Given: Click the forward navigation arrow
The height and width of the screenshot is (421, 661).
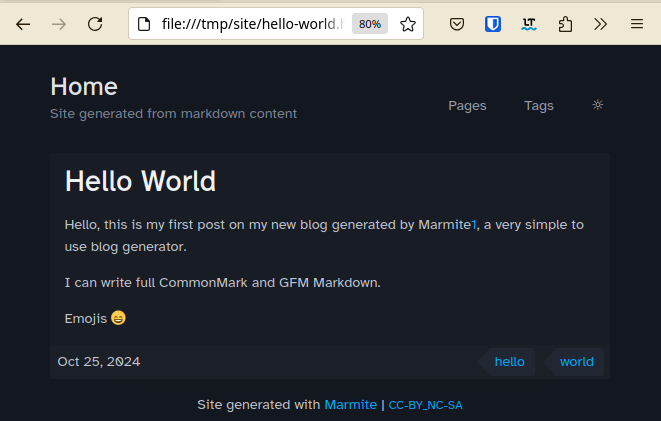Looking at the screenshot, I should (x=59, y=24).
